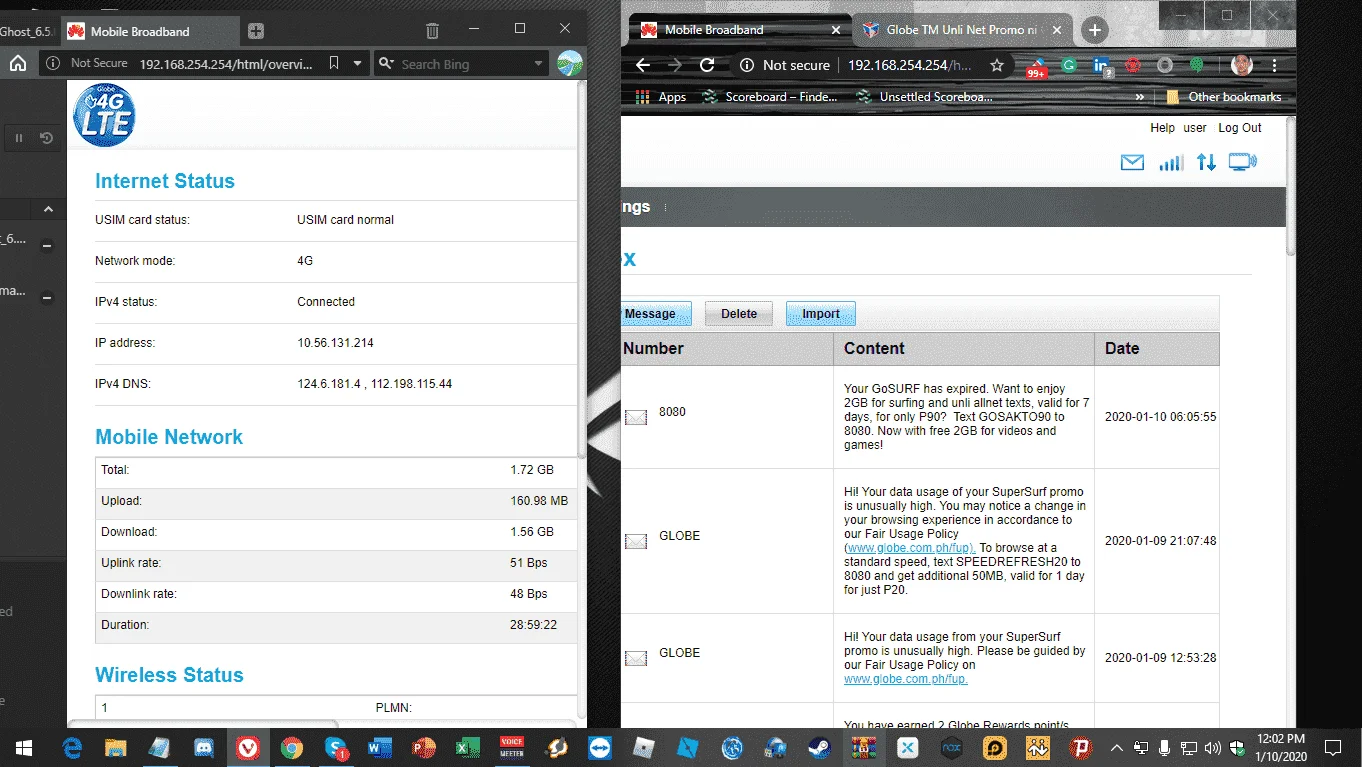
Task: Switch to Mobile Broadband tab in Vivaldi
Action: [151, 31]
